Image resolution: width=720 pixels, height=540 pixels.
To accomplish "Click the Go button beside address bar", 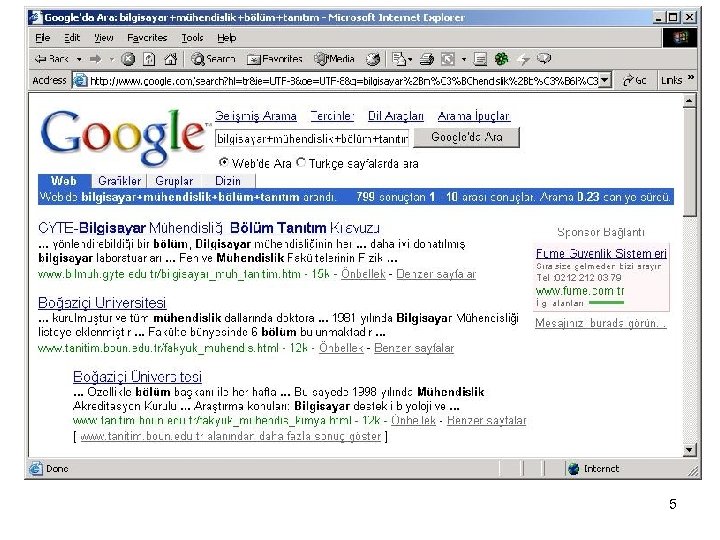I will coord(635,80).
